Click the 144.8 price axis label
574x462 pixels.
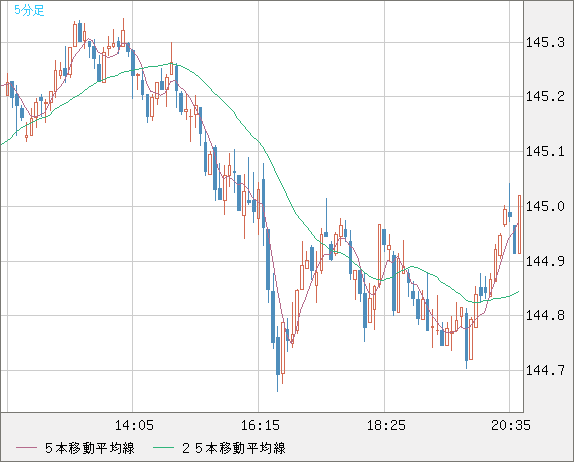[x=545, y=315]
